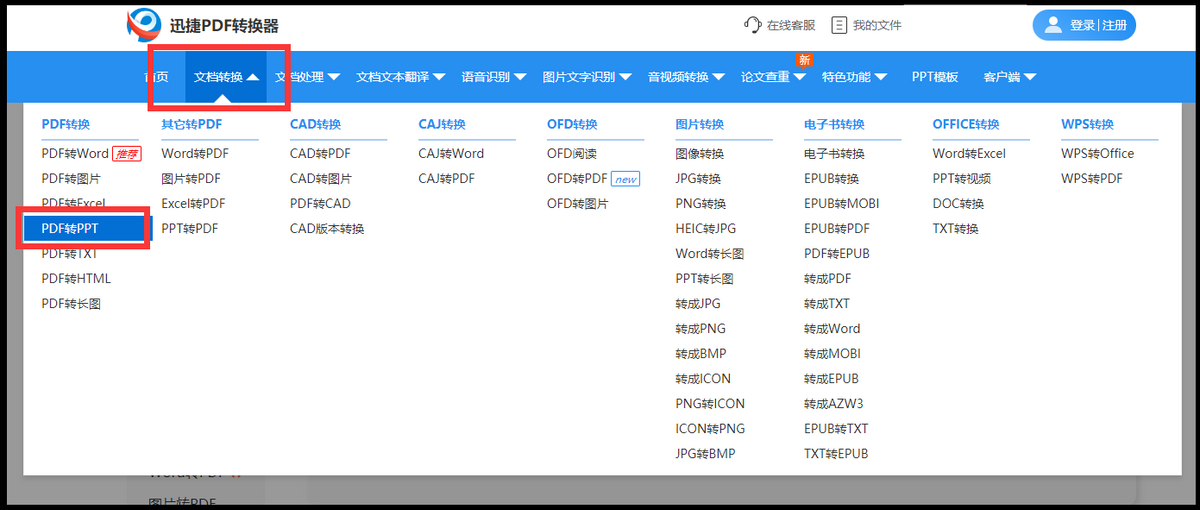
Task: Expand the 特色功能 menu
Action: click(853, 77)
